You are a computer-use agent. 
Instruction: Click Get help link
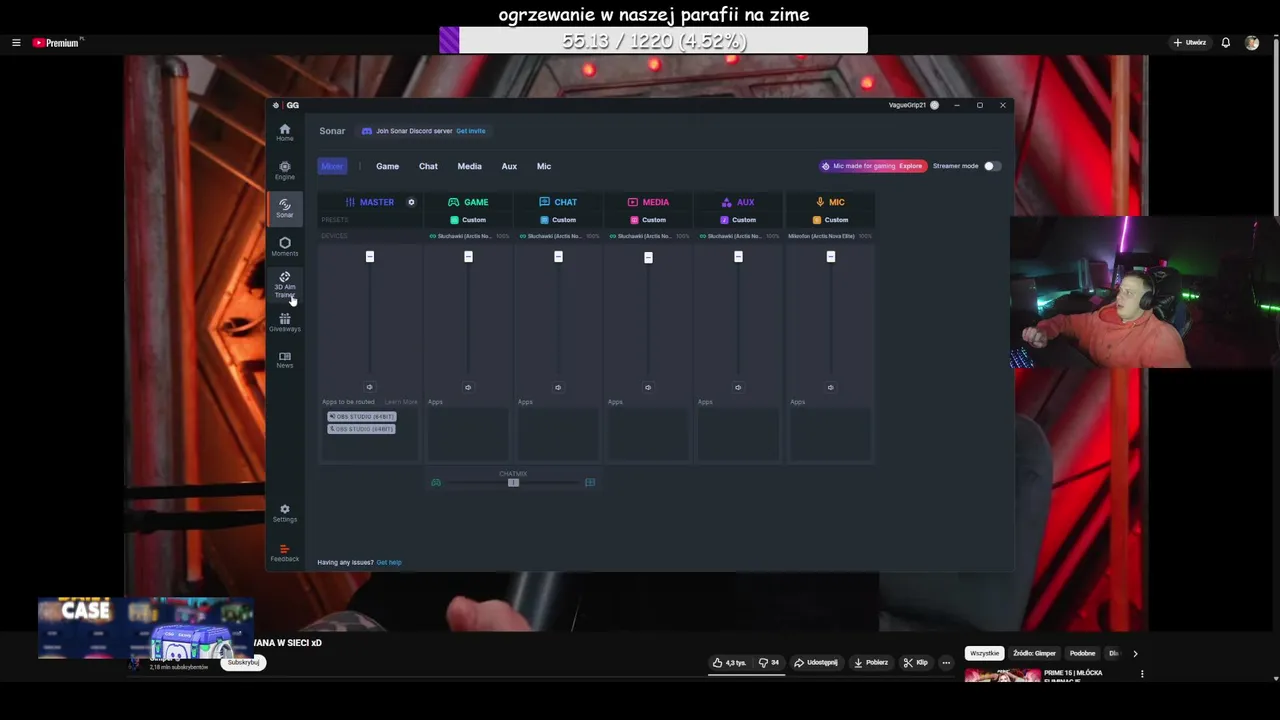click(389, 562)
